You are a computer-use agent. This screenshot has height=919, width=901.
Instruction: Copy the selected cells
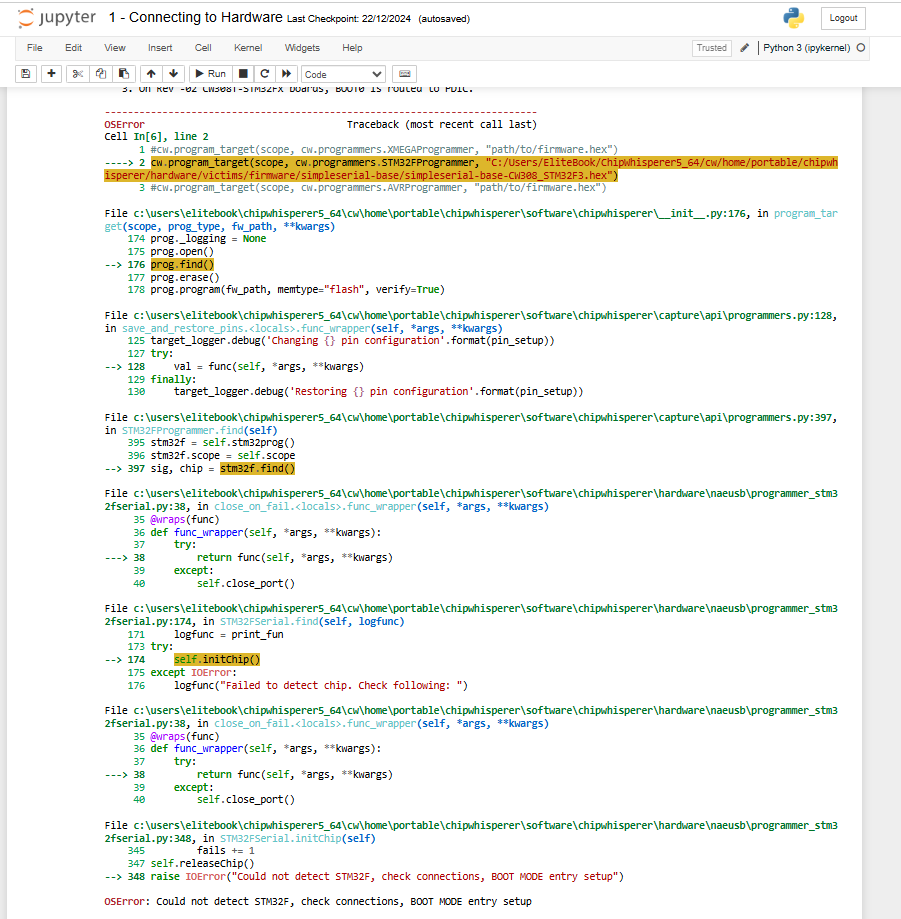(101, 74)
